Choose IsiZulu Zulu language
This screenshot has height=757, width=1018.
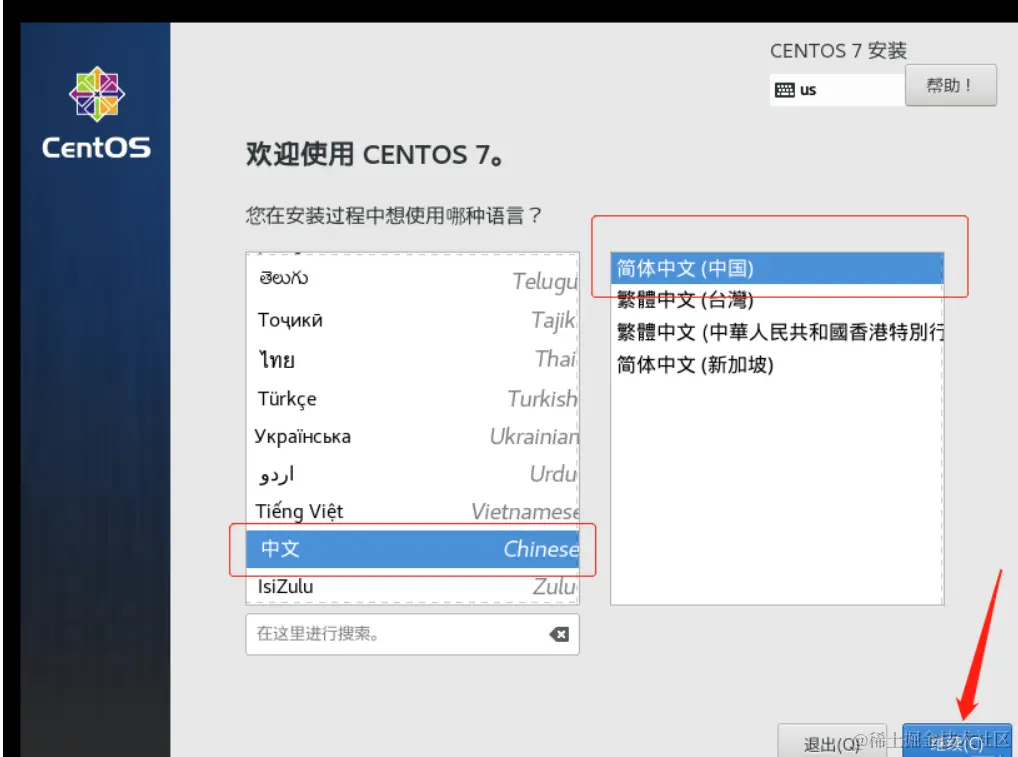(x=412, y=586)
